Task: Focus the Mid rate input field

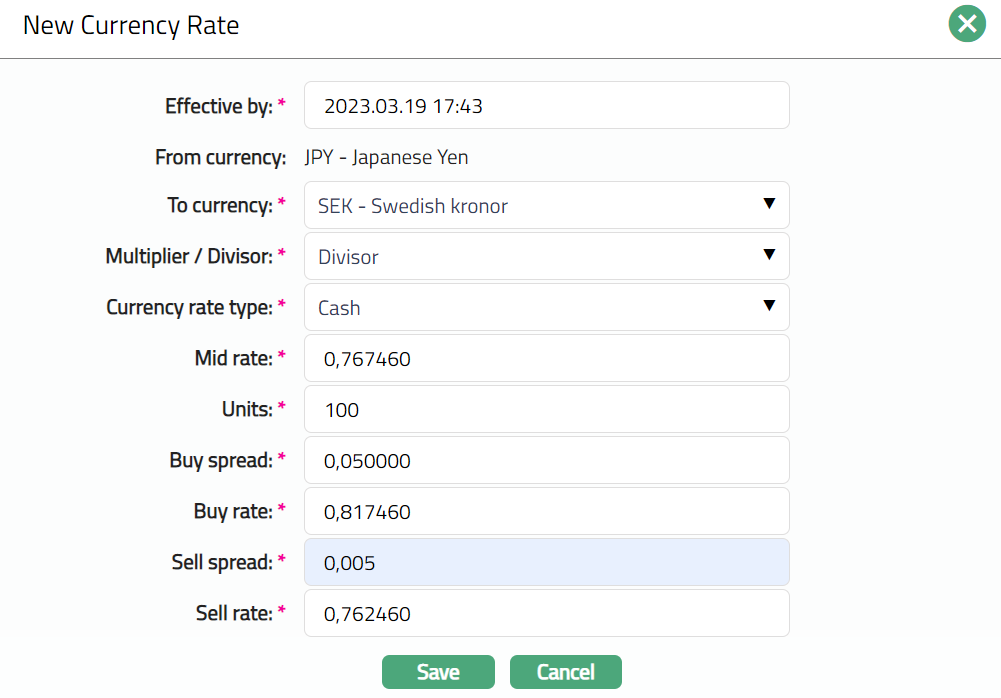Action: click(546, 359)
